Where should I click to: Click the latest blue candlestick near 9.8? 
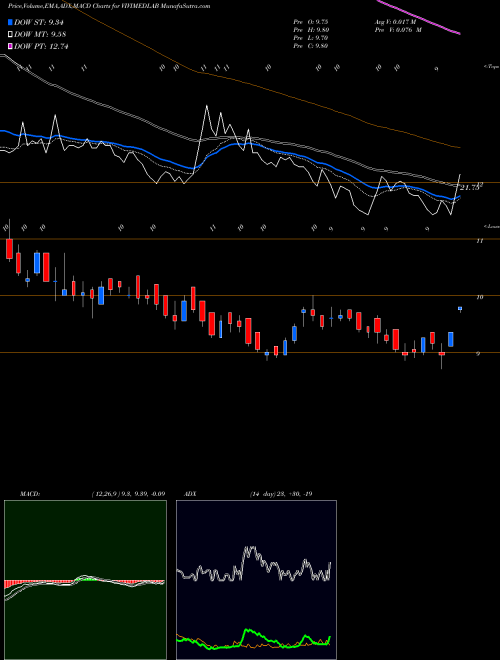pyautogui.click(x=460, y=309)
